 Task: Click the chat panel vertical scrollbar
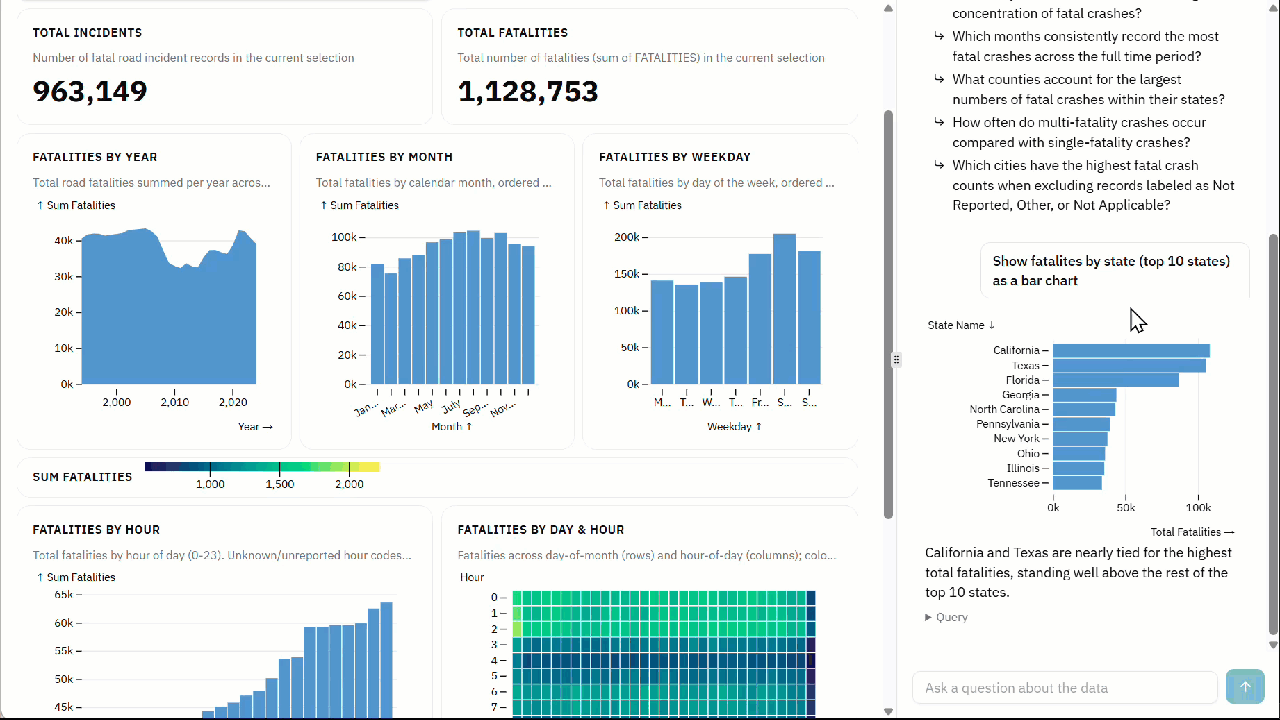click(1273, 435)
